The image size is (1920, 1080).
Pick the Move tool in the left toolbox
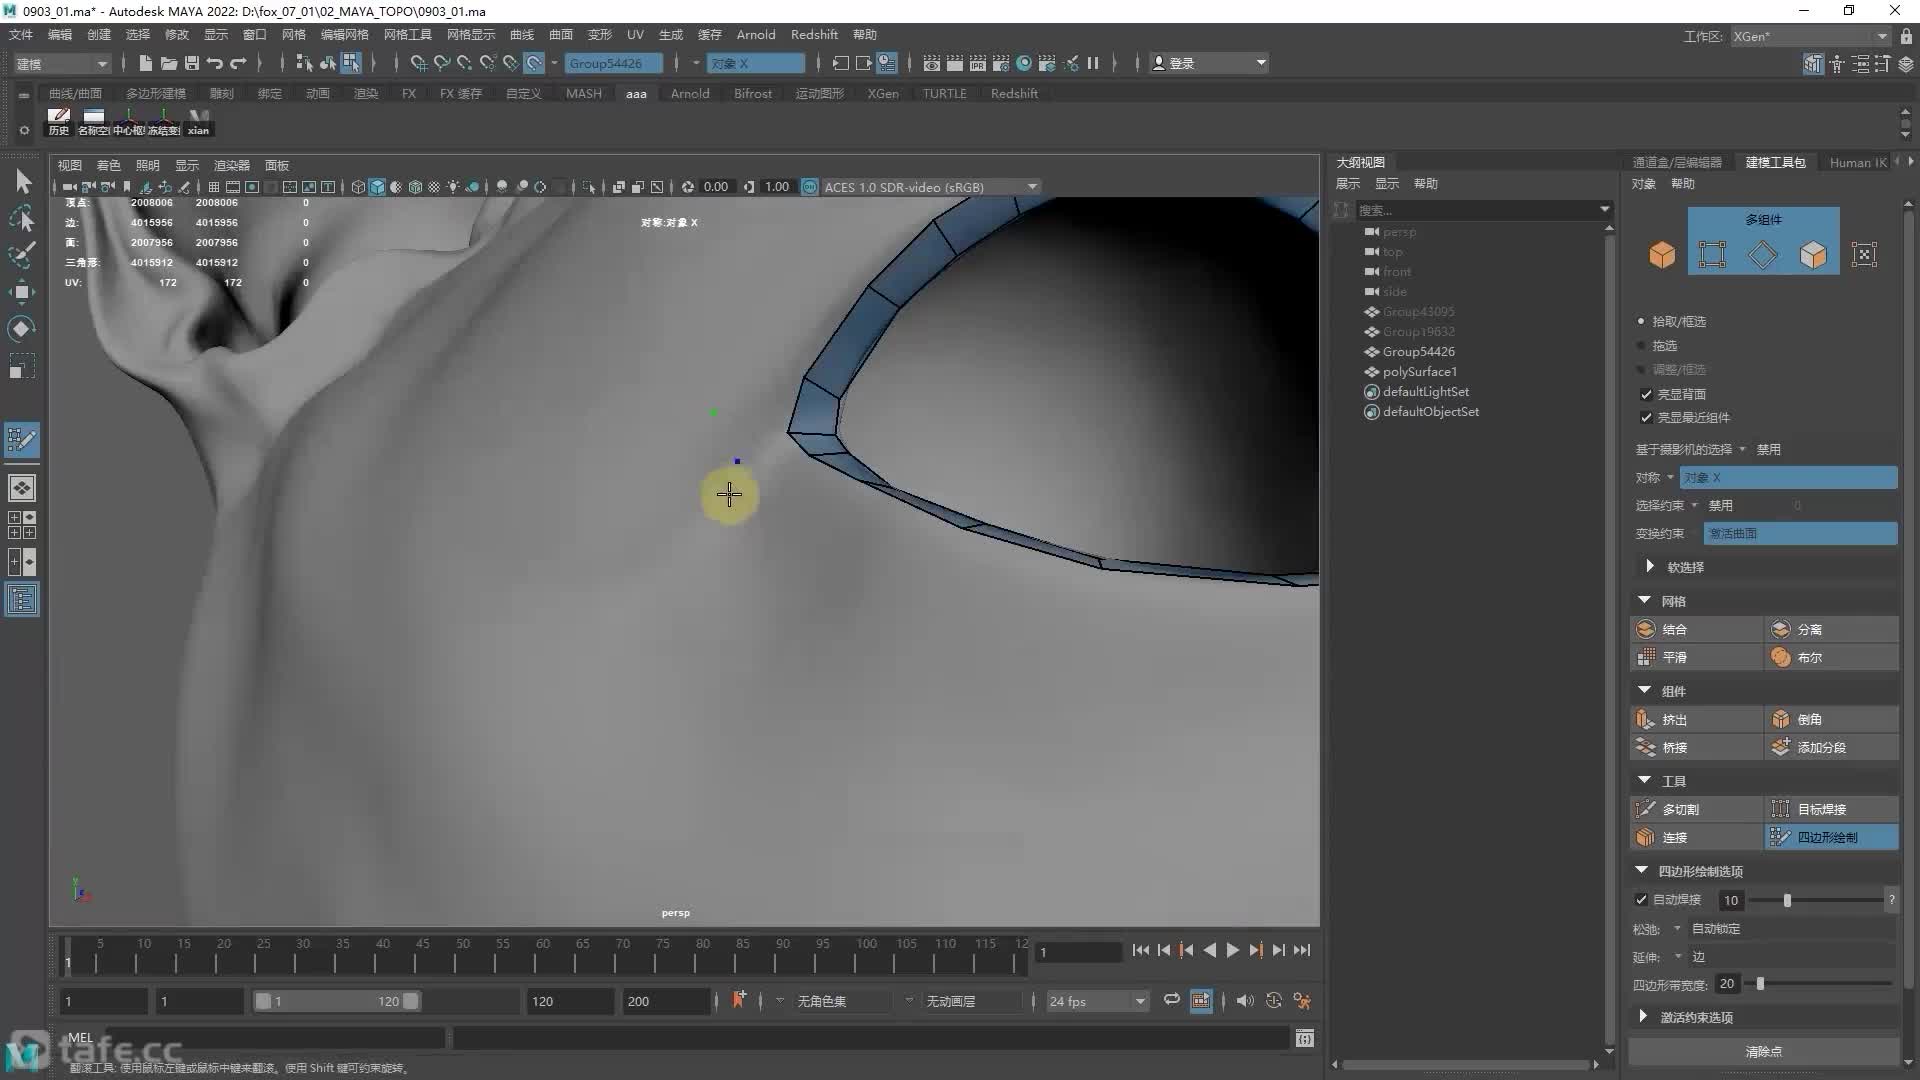pos(22,292)
